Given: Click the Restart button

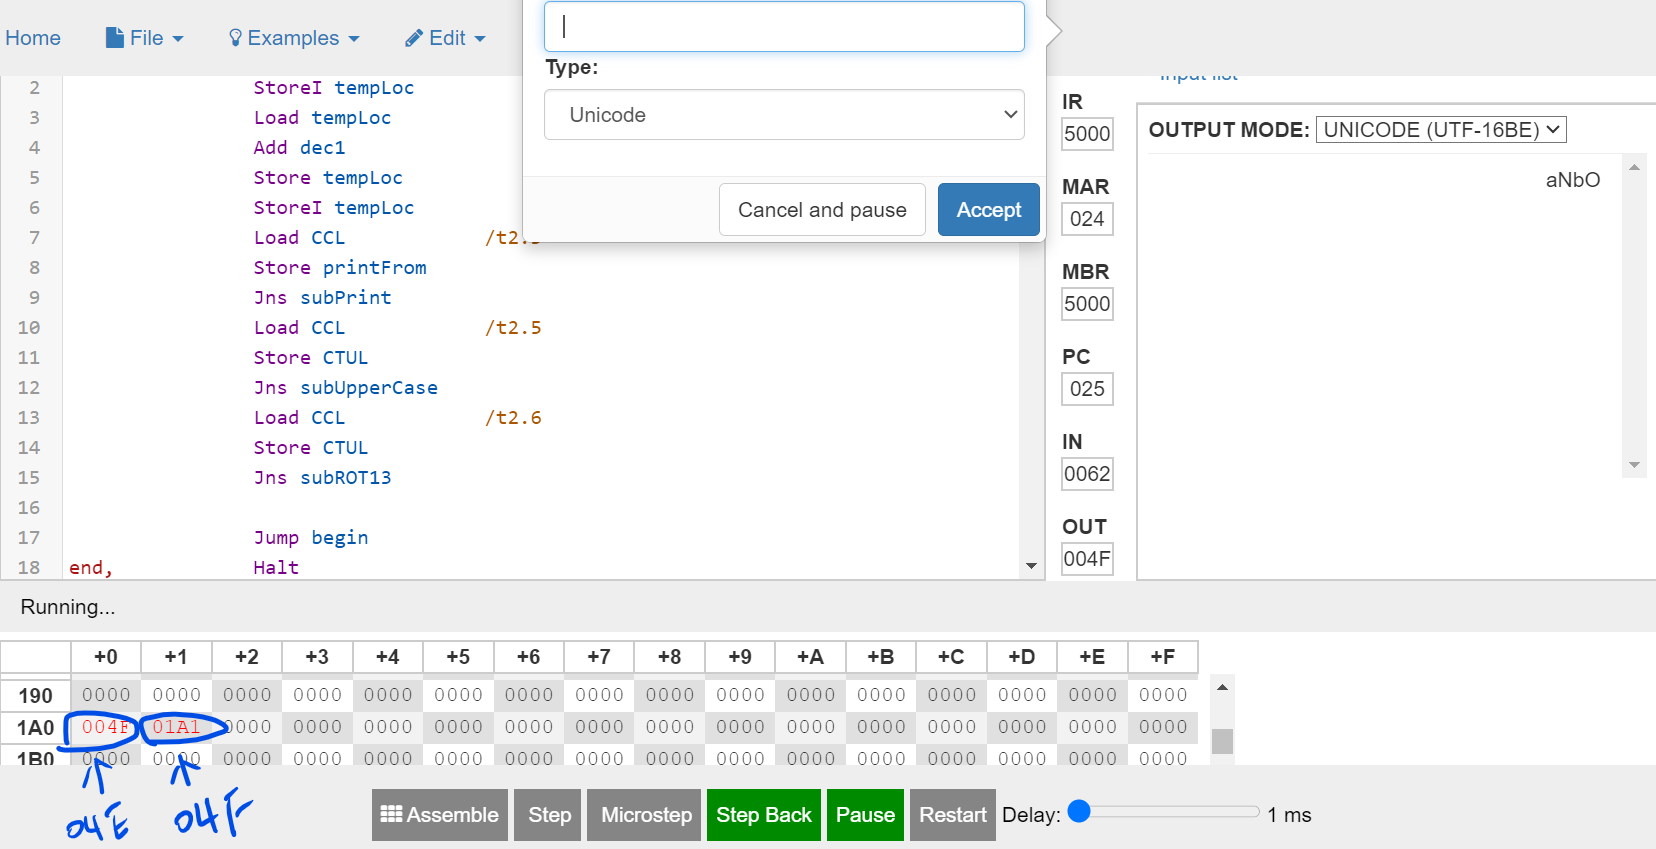Looking at the screenshot, I should [x=953, y=815].
